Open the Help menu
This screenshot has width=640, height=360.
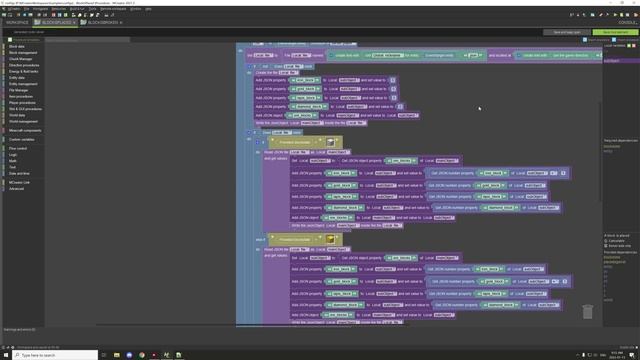point(148,9)
